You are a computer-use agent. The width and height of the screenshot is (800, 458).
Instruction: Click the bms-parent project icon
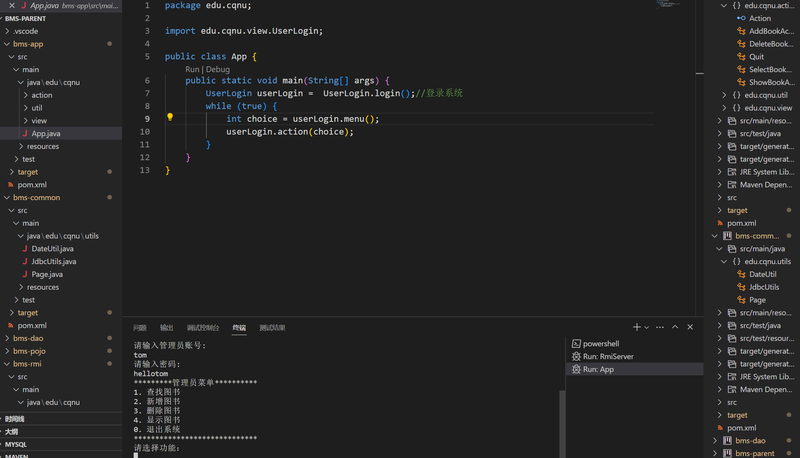728,453
